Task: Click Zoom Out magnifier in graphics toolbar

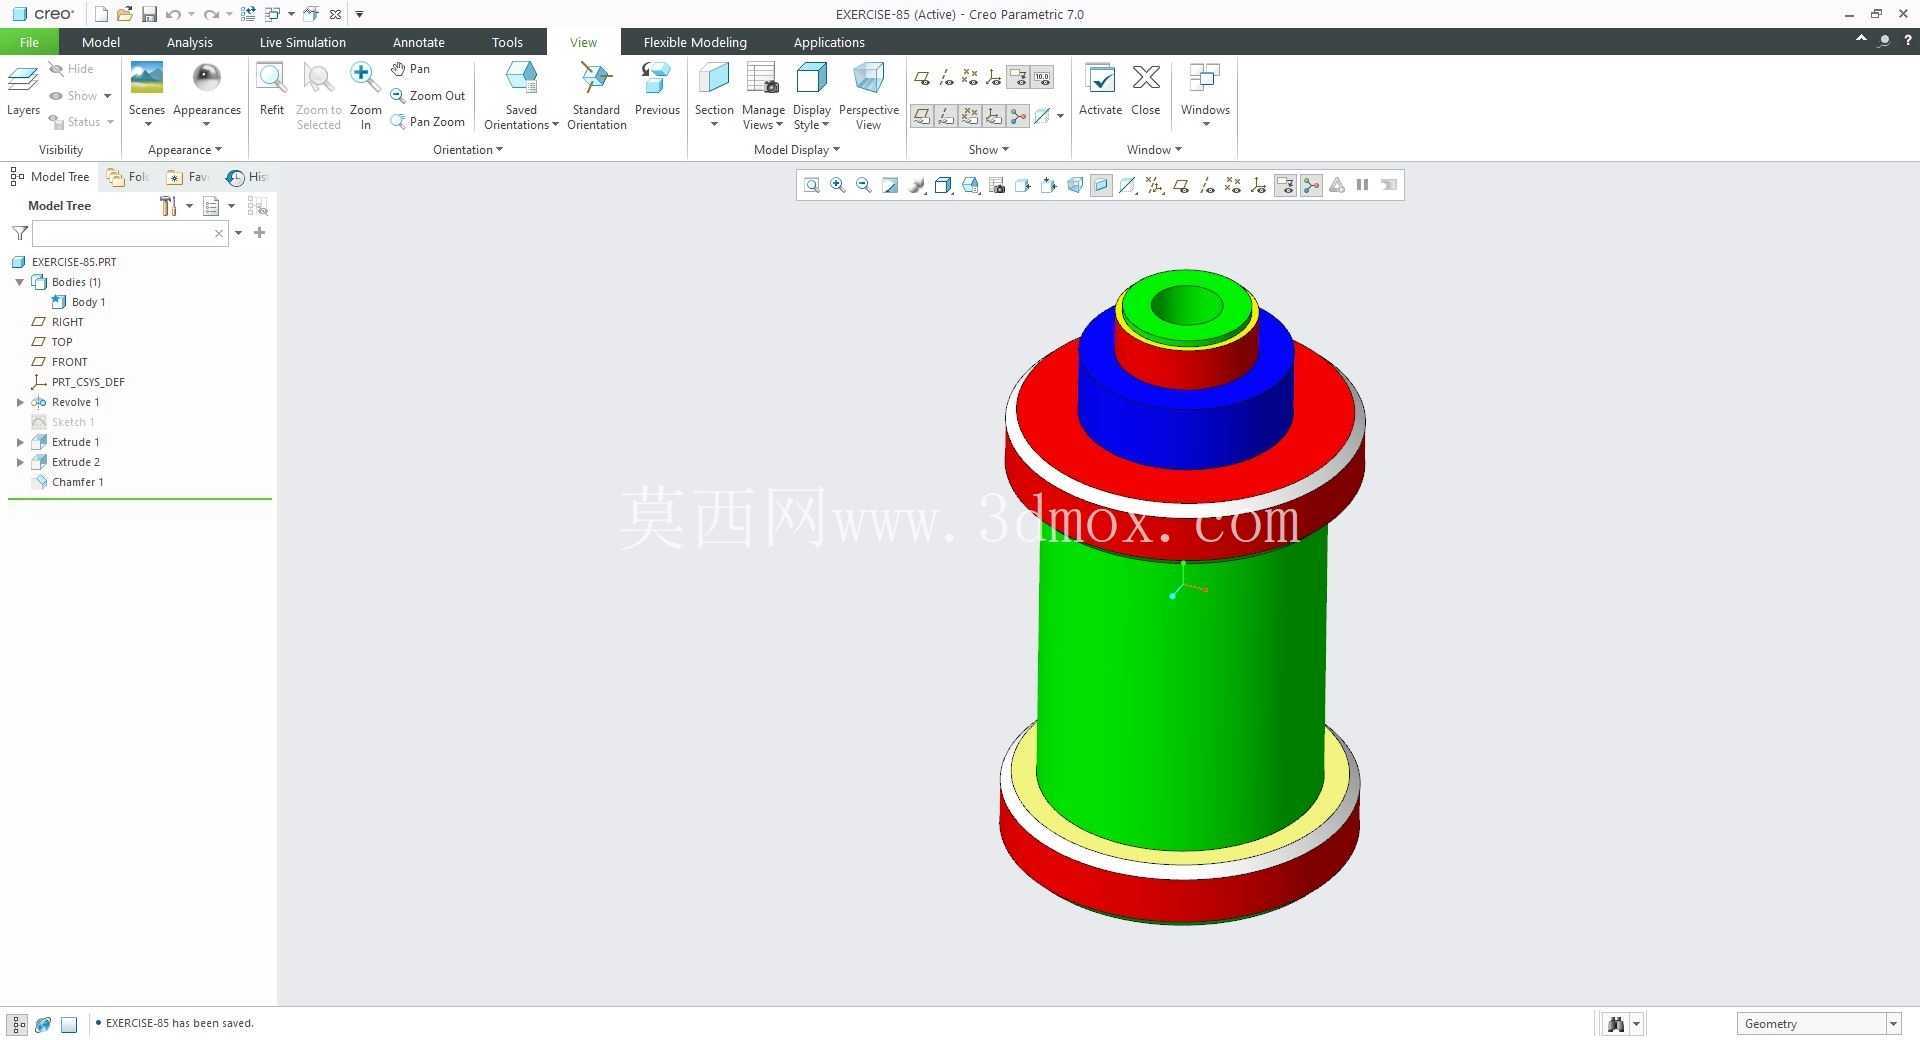Action: pos(864,185)
